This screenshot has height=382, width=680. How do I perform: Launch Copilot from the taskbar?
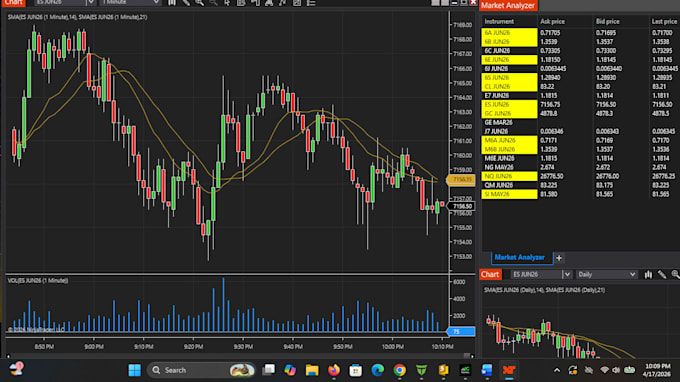290,370
